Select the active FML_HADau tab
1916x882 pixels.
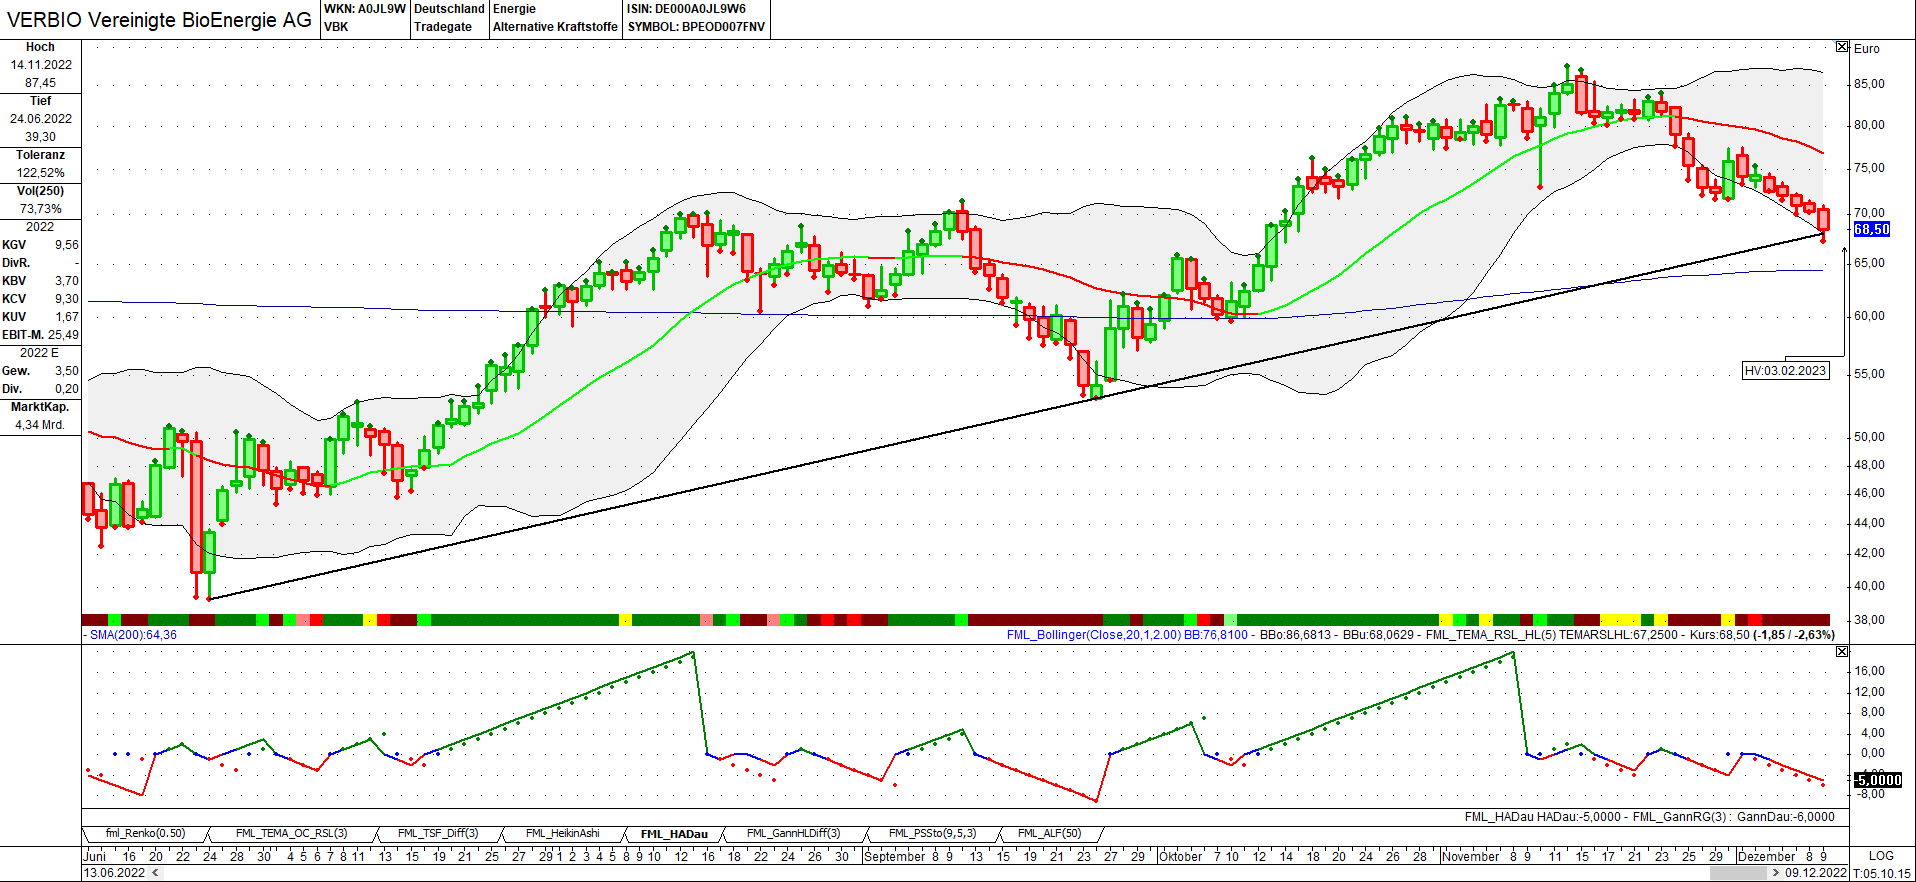tap(674, 834)
